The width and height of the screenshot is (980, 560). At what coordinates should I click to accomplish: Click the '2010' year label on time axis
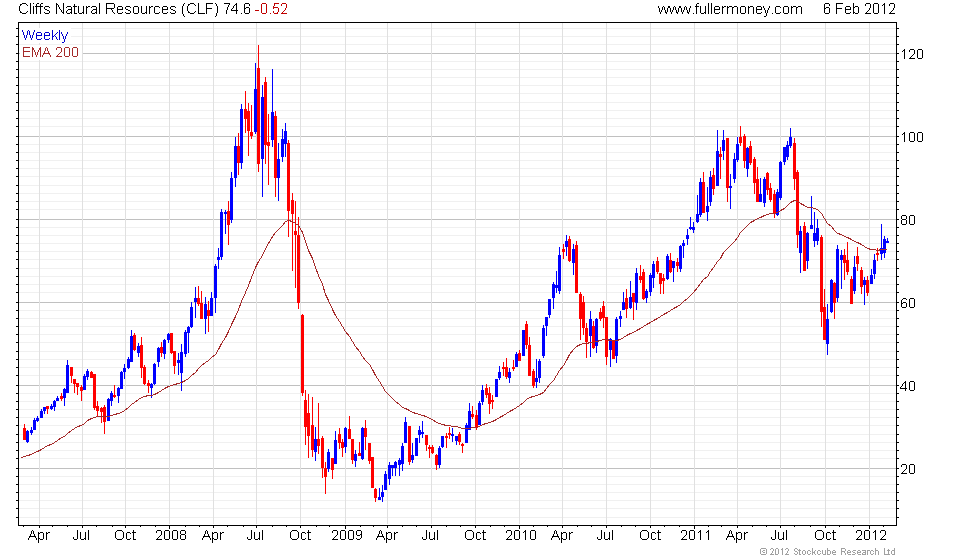pyautogui.click(x=521, y=536)
